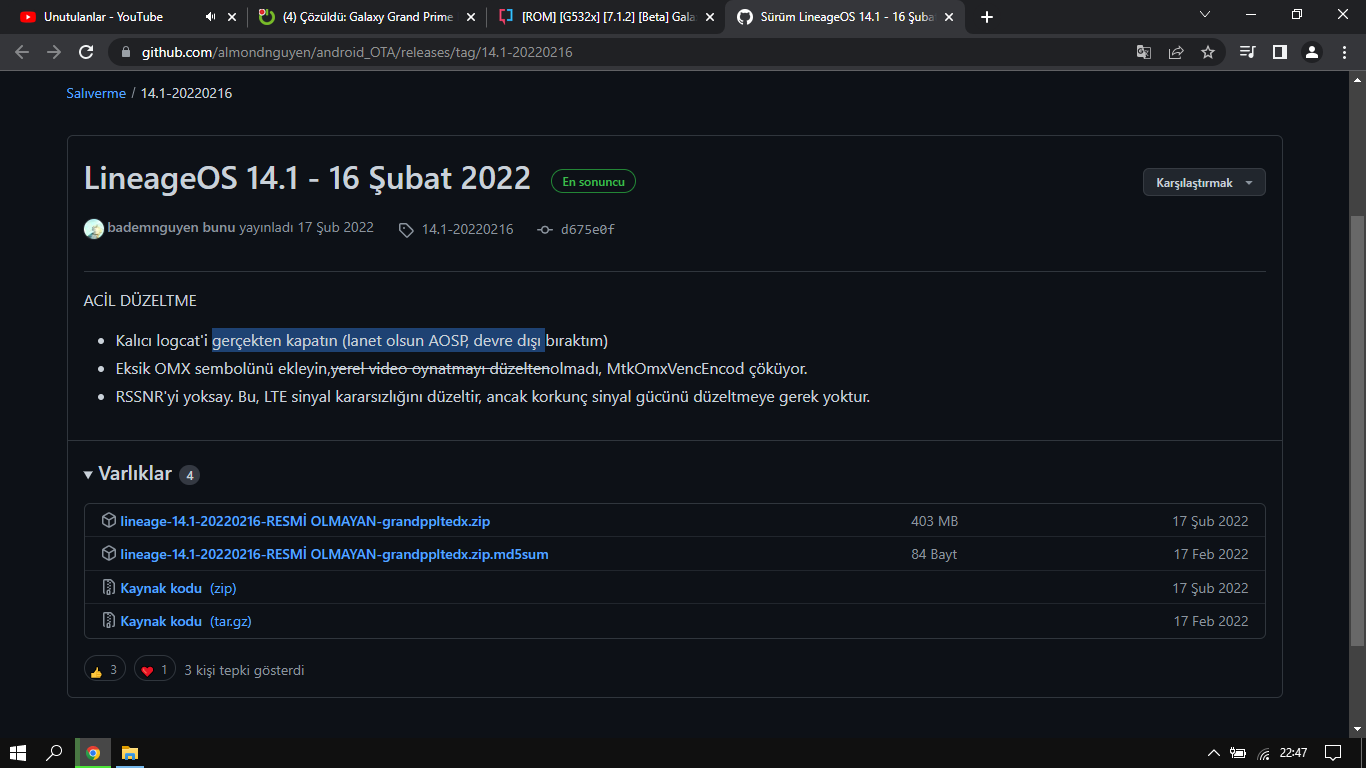The width and height of the screenshot is (1366, 768).
Task: Open the Chrome three-dot menu
Action: tap(1344, 52)
